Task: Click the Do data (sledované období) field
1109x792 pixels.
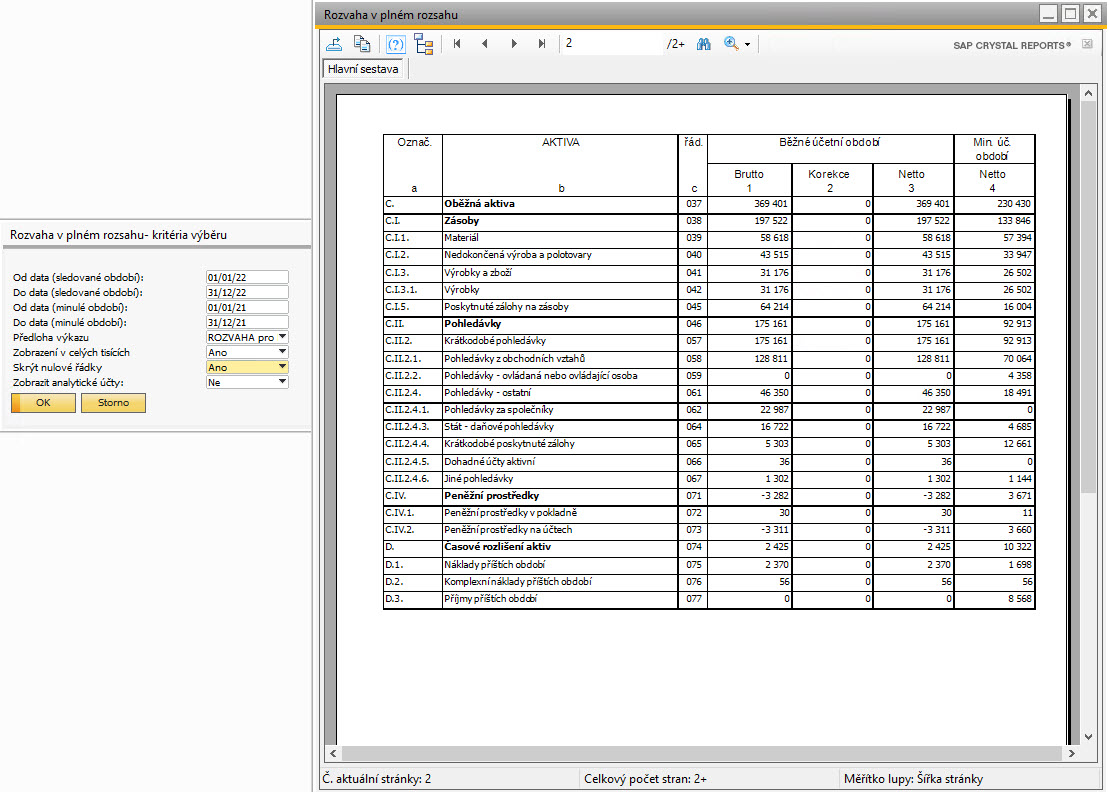Action: pos(247,292)
